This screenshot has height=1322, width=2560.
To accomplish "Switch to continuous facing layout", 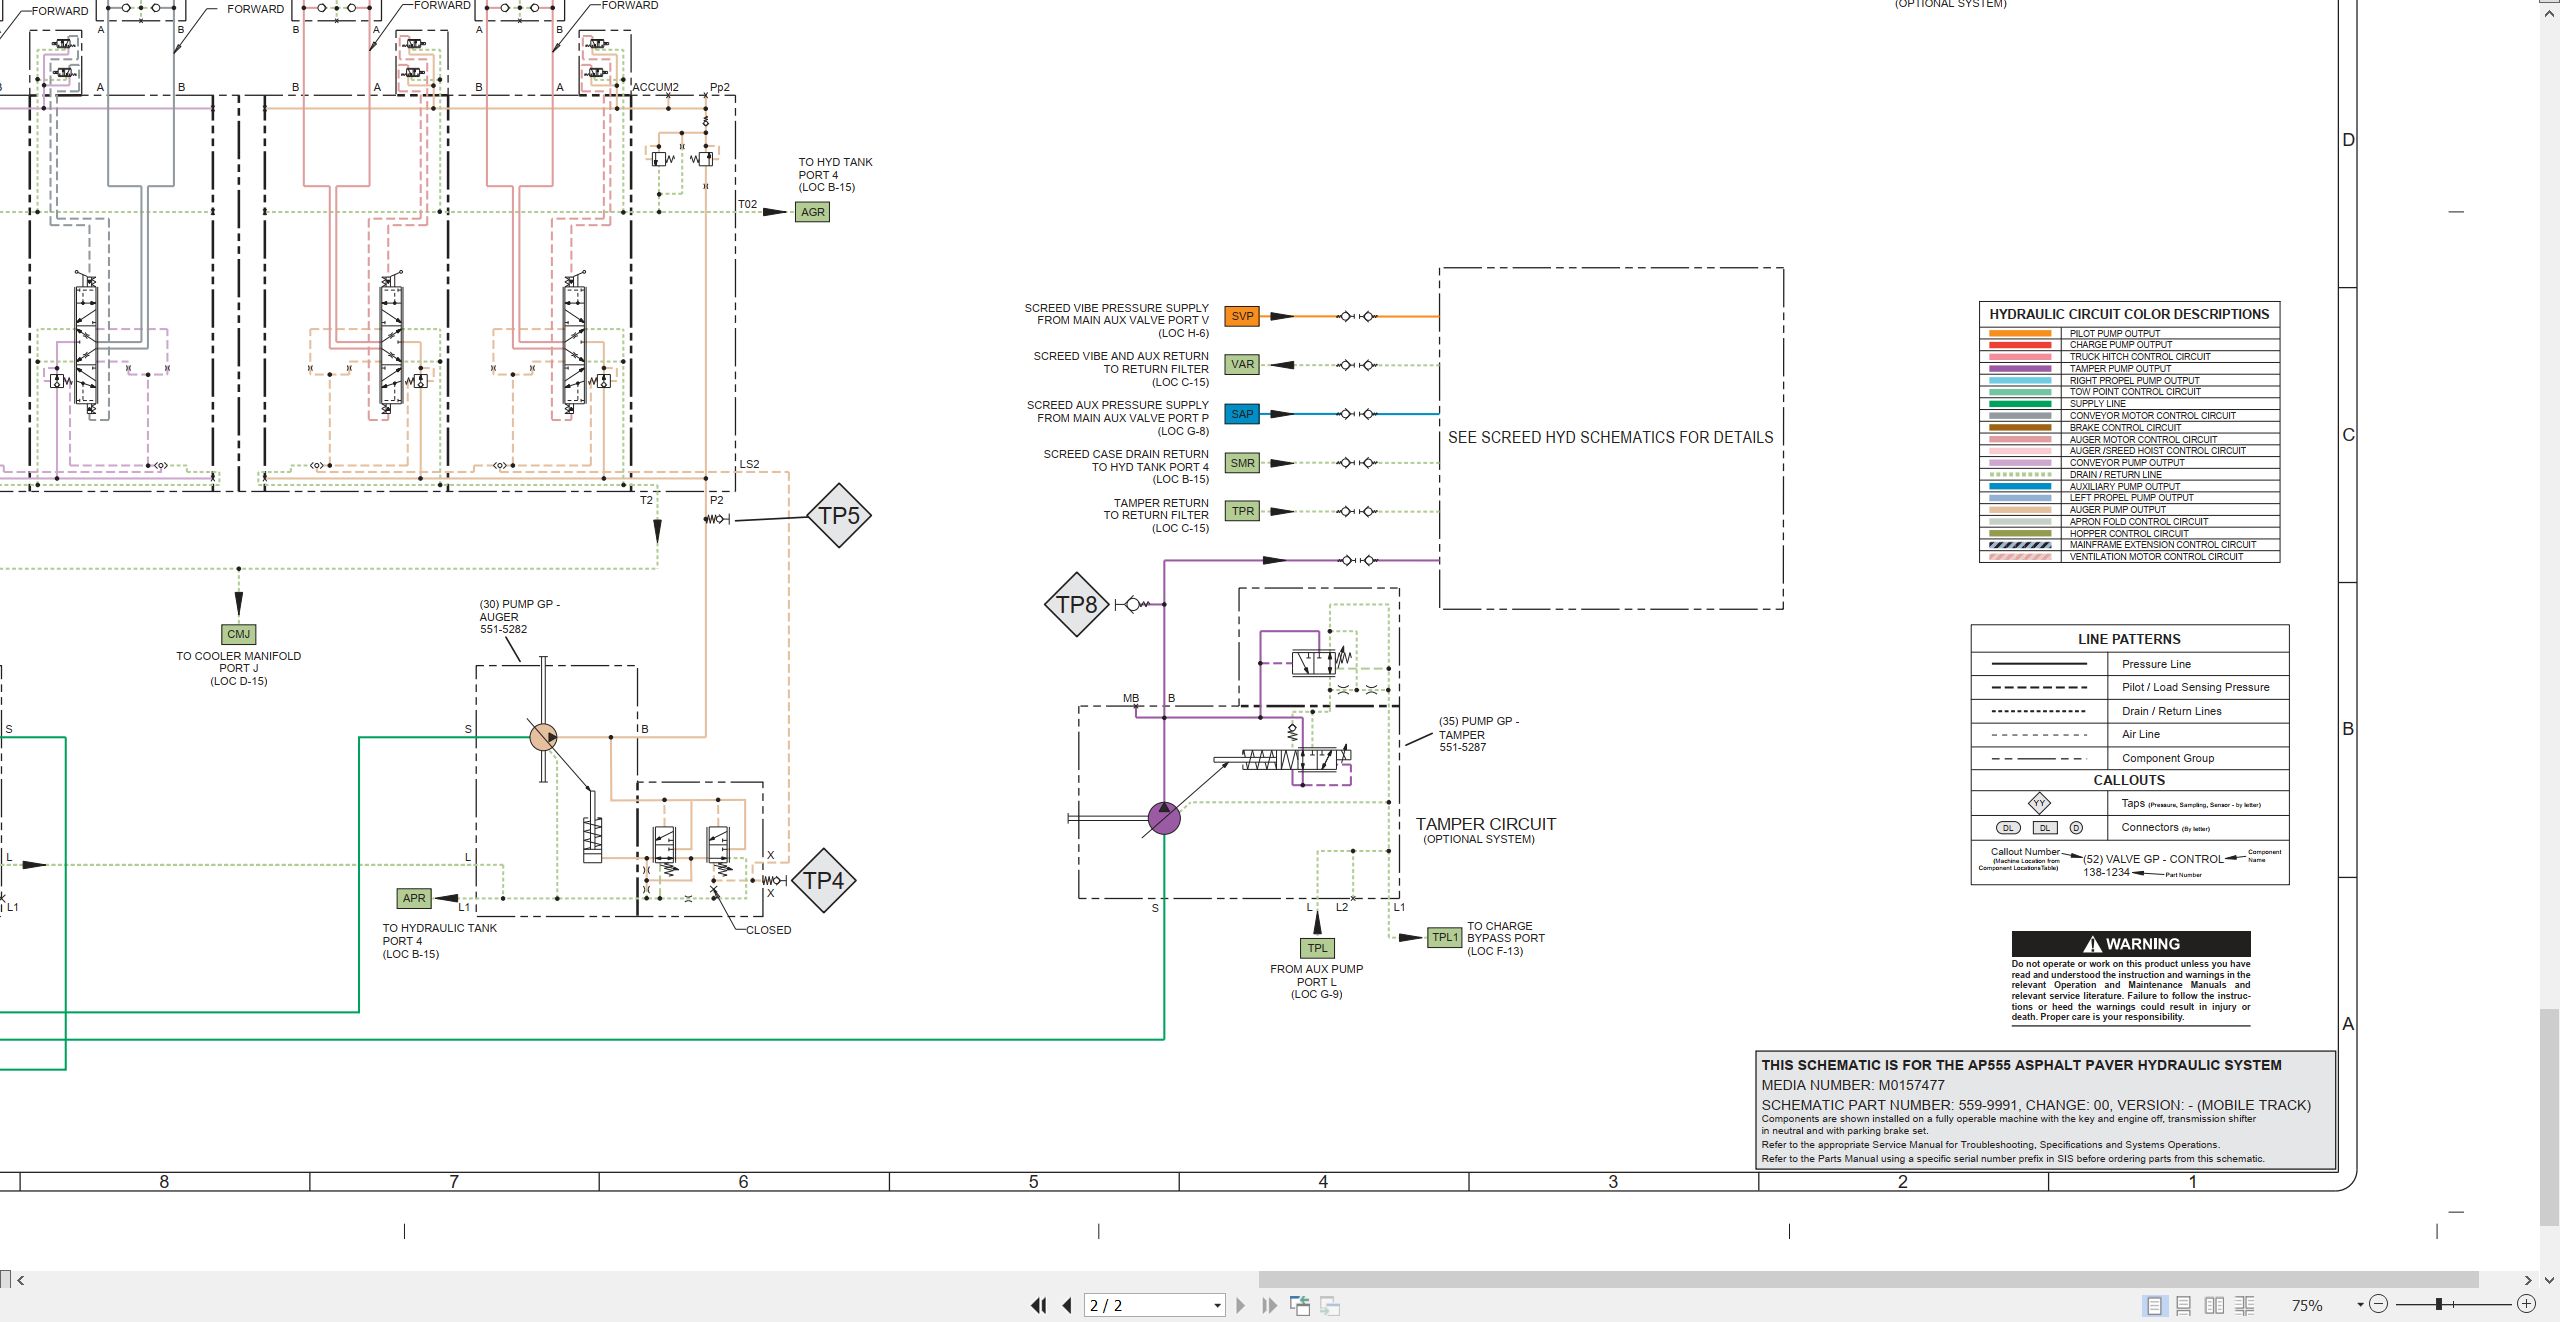I will (x=2245, y=1305).
